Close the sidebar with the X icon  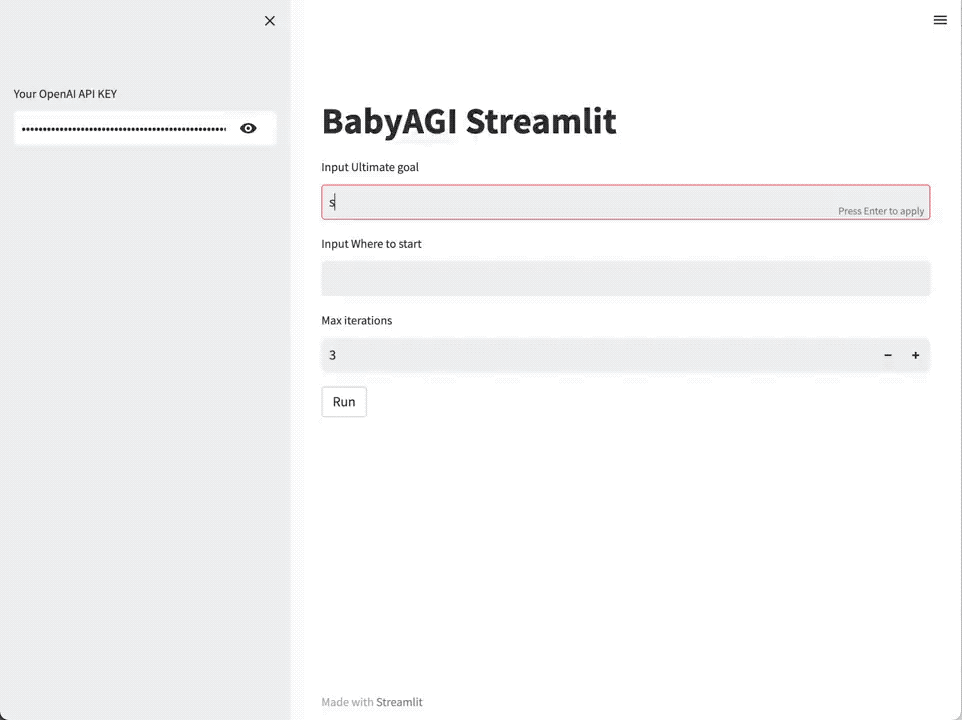click(269, 21)
